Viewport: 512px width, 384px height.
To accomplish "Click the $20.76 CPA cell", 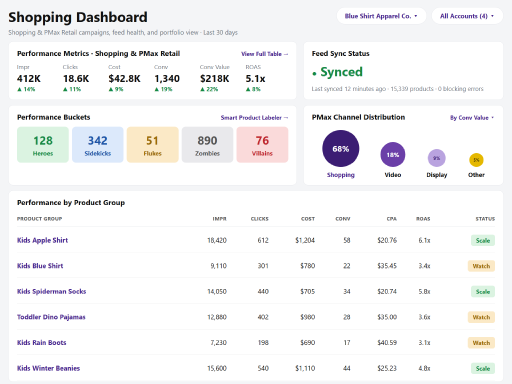I will coord(387,240).
